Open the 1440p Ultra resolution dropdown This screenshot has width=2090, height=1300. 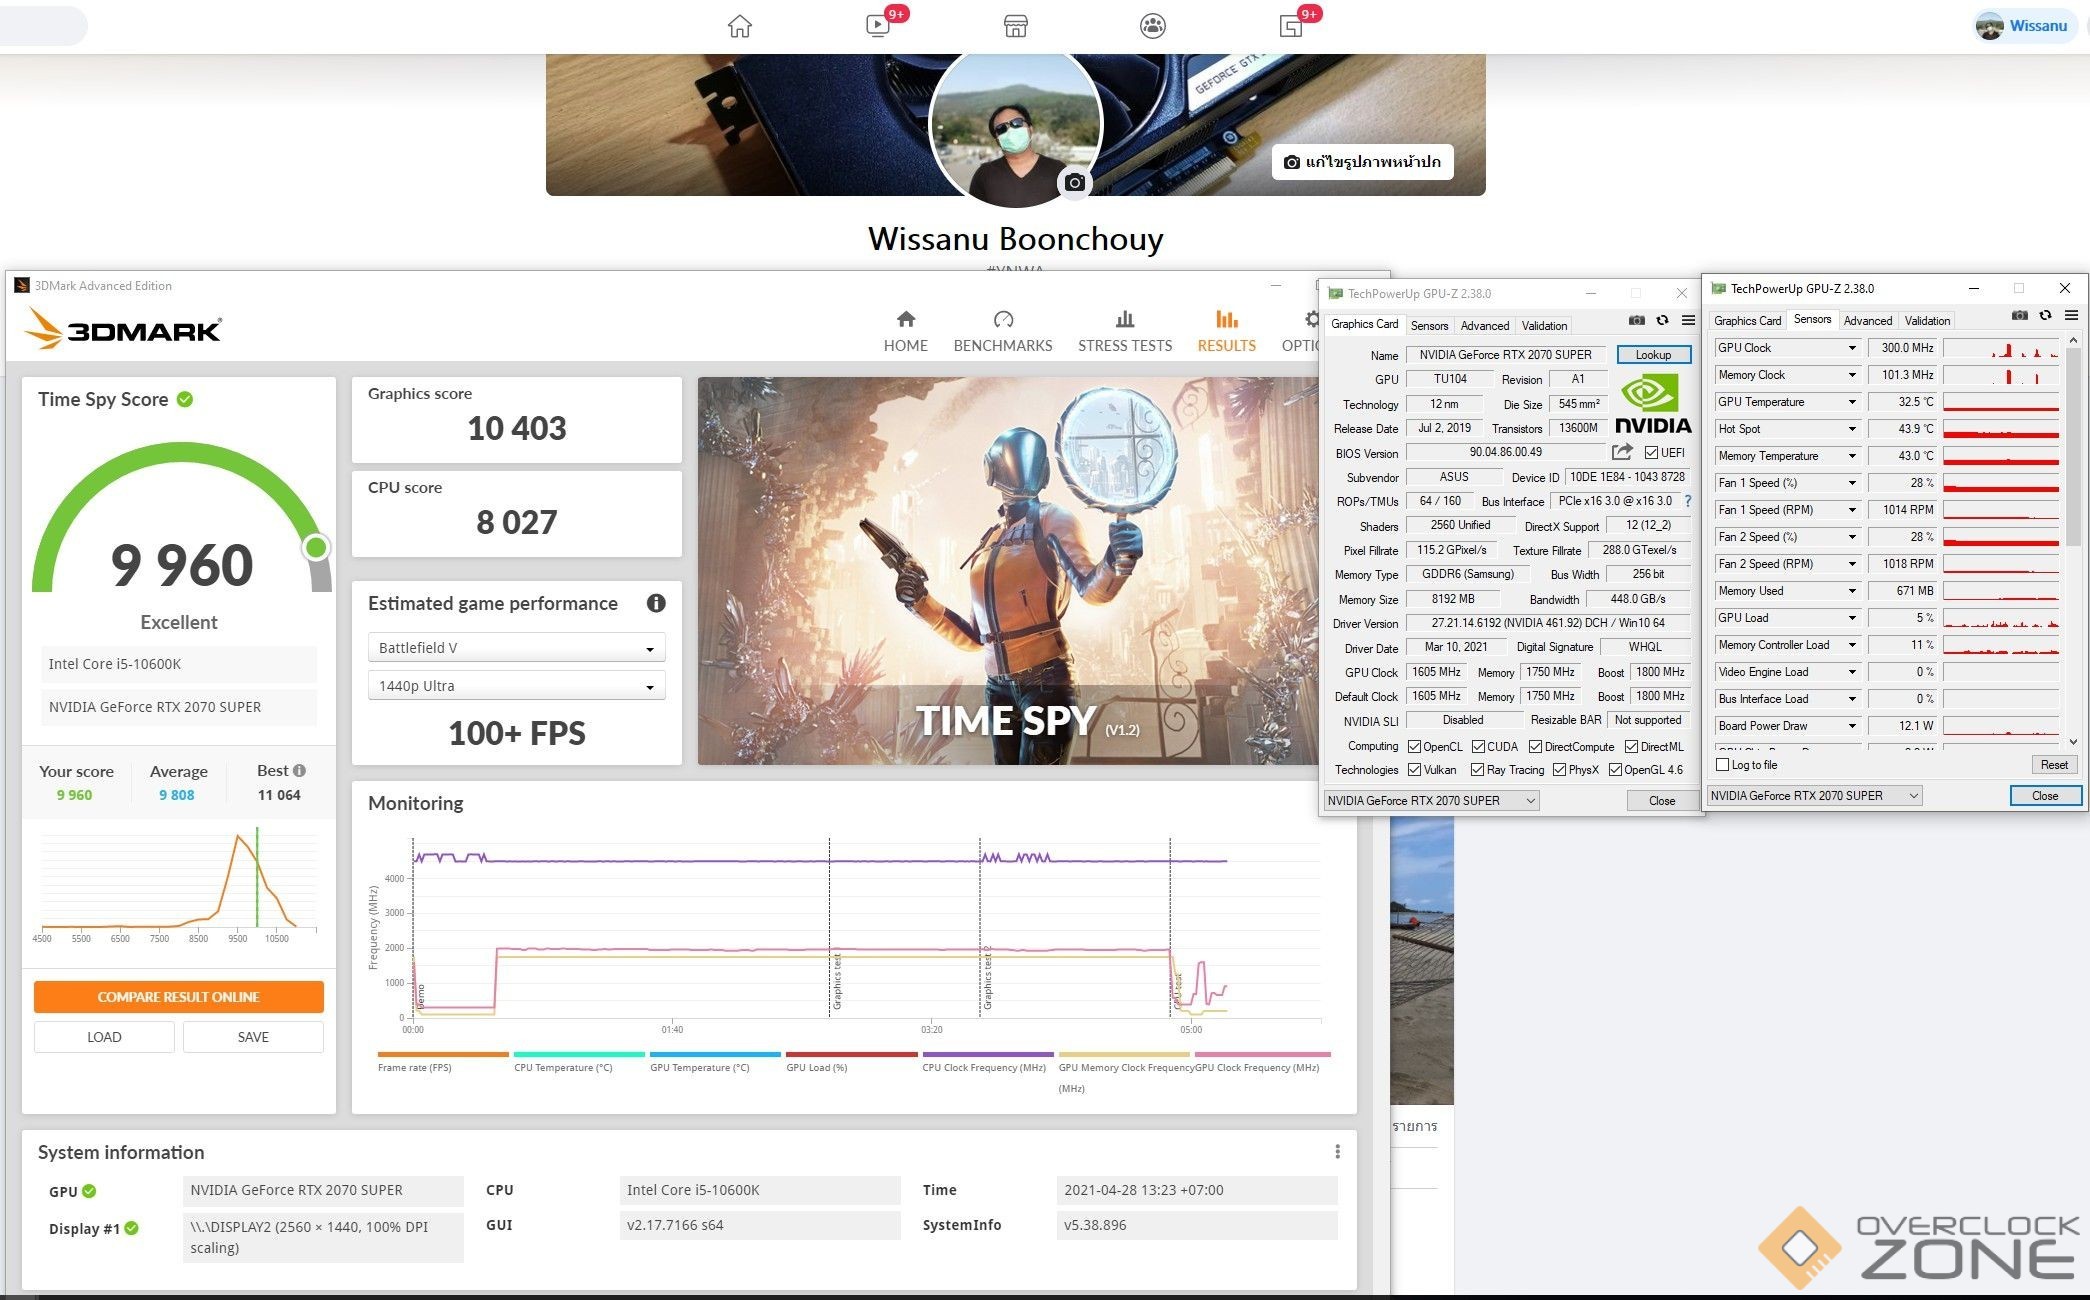point(516,686)
